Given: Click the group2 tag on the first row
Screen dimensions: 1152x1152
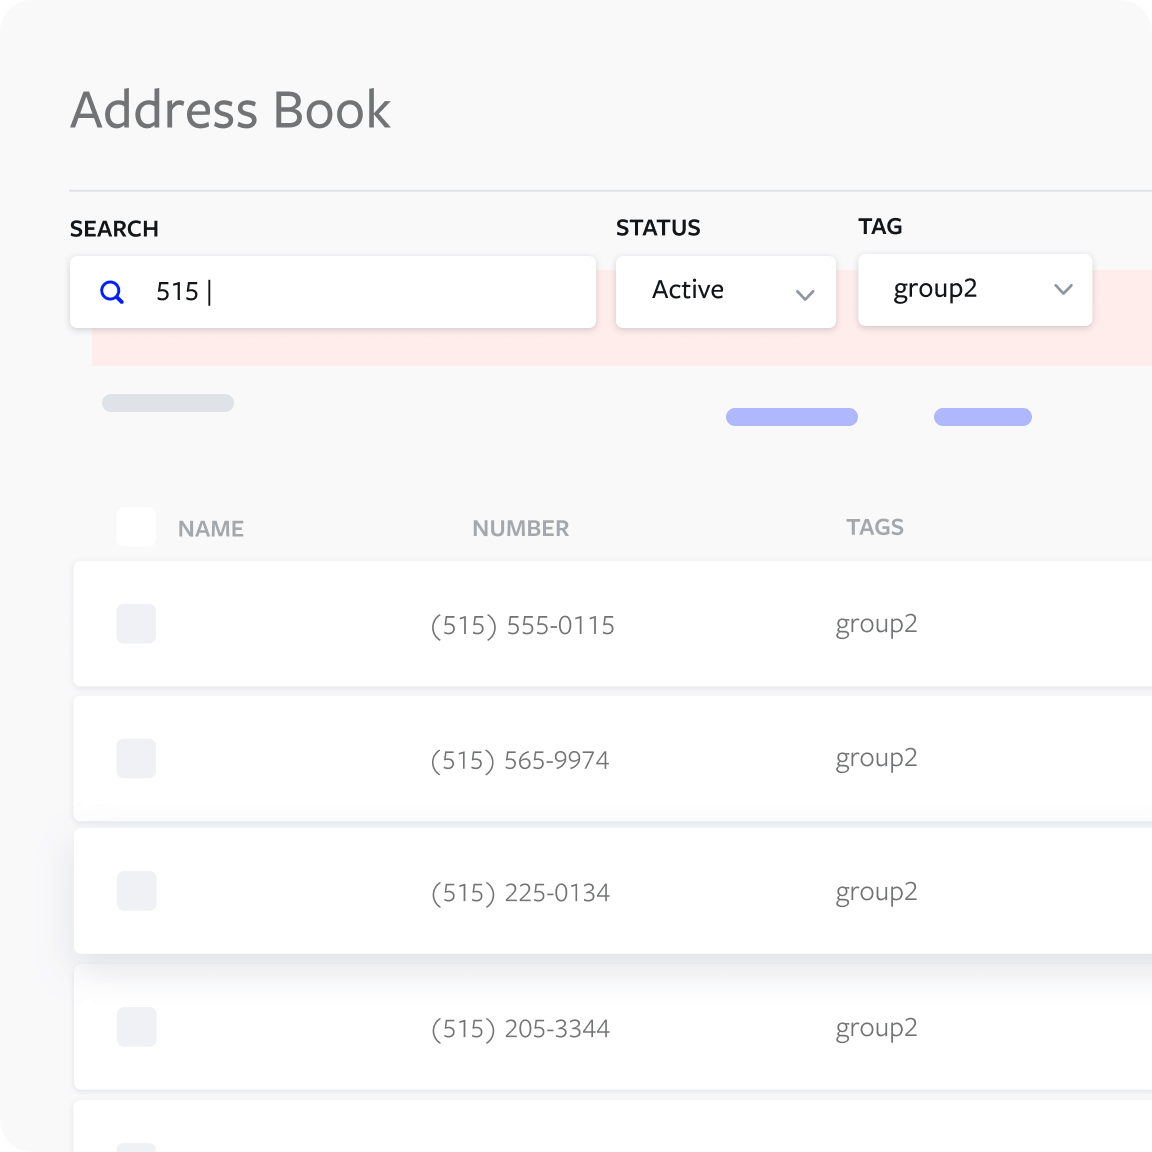Looking at the screenshot, I should pyautogui.click(x=876, y=624).
